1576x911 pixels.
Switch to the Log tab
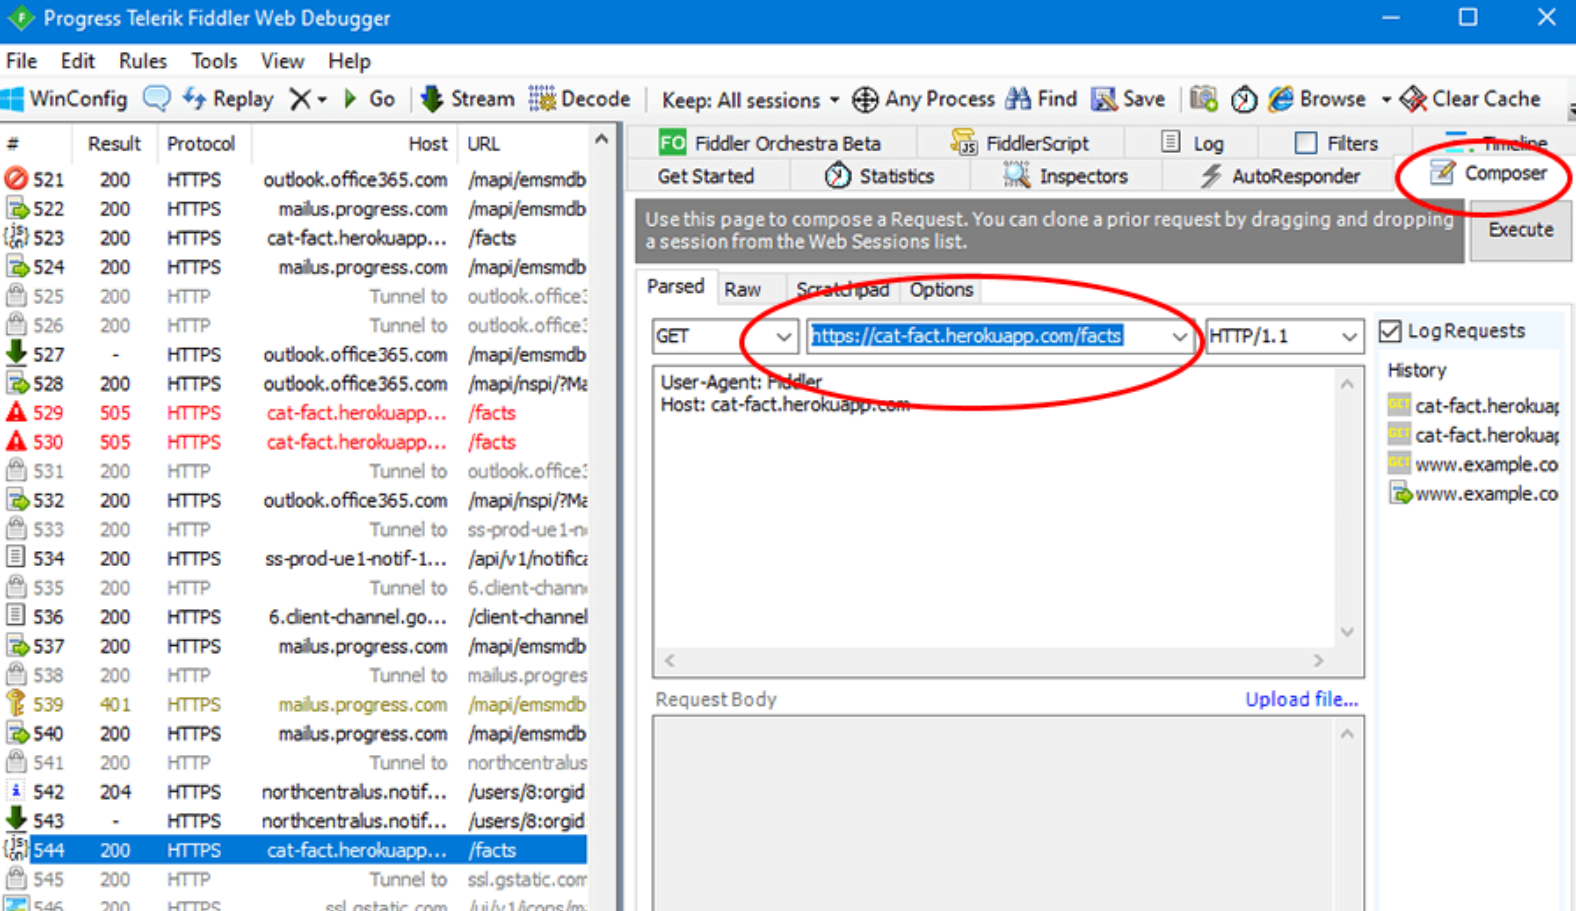[1192, 143]
